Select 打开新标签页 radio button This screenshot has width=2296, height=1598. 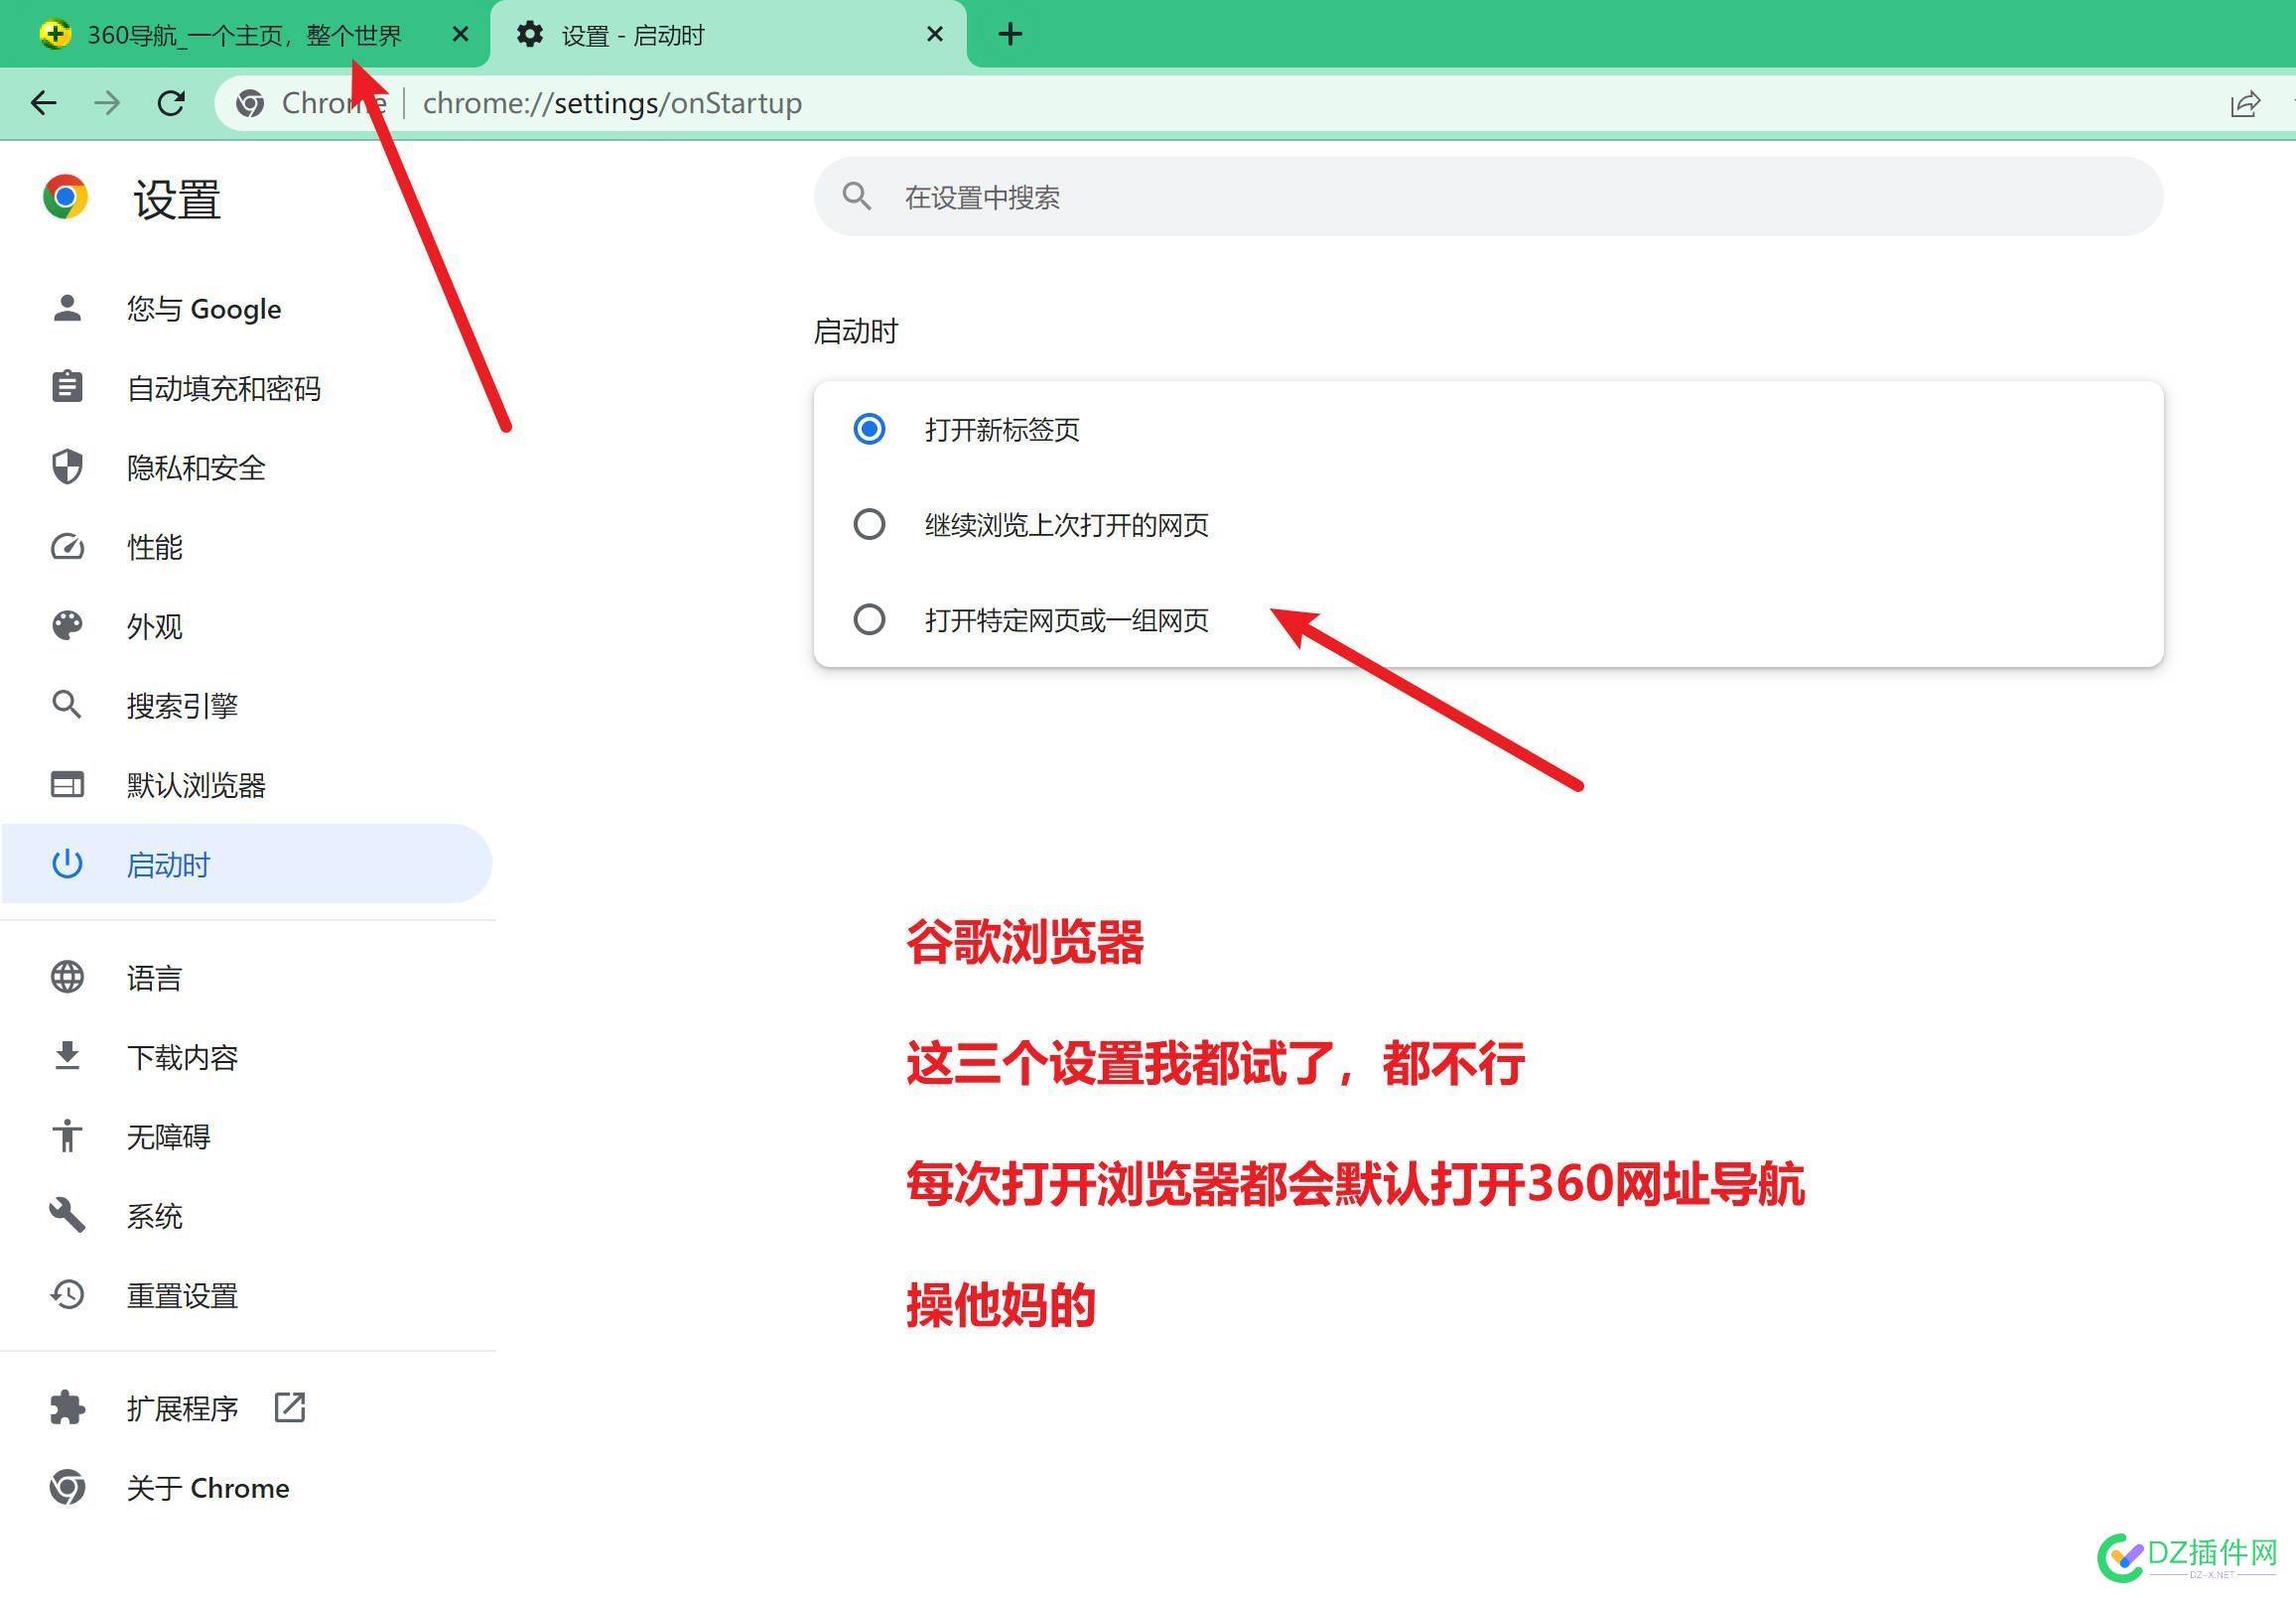(869, 429)
